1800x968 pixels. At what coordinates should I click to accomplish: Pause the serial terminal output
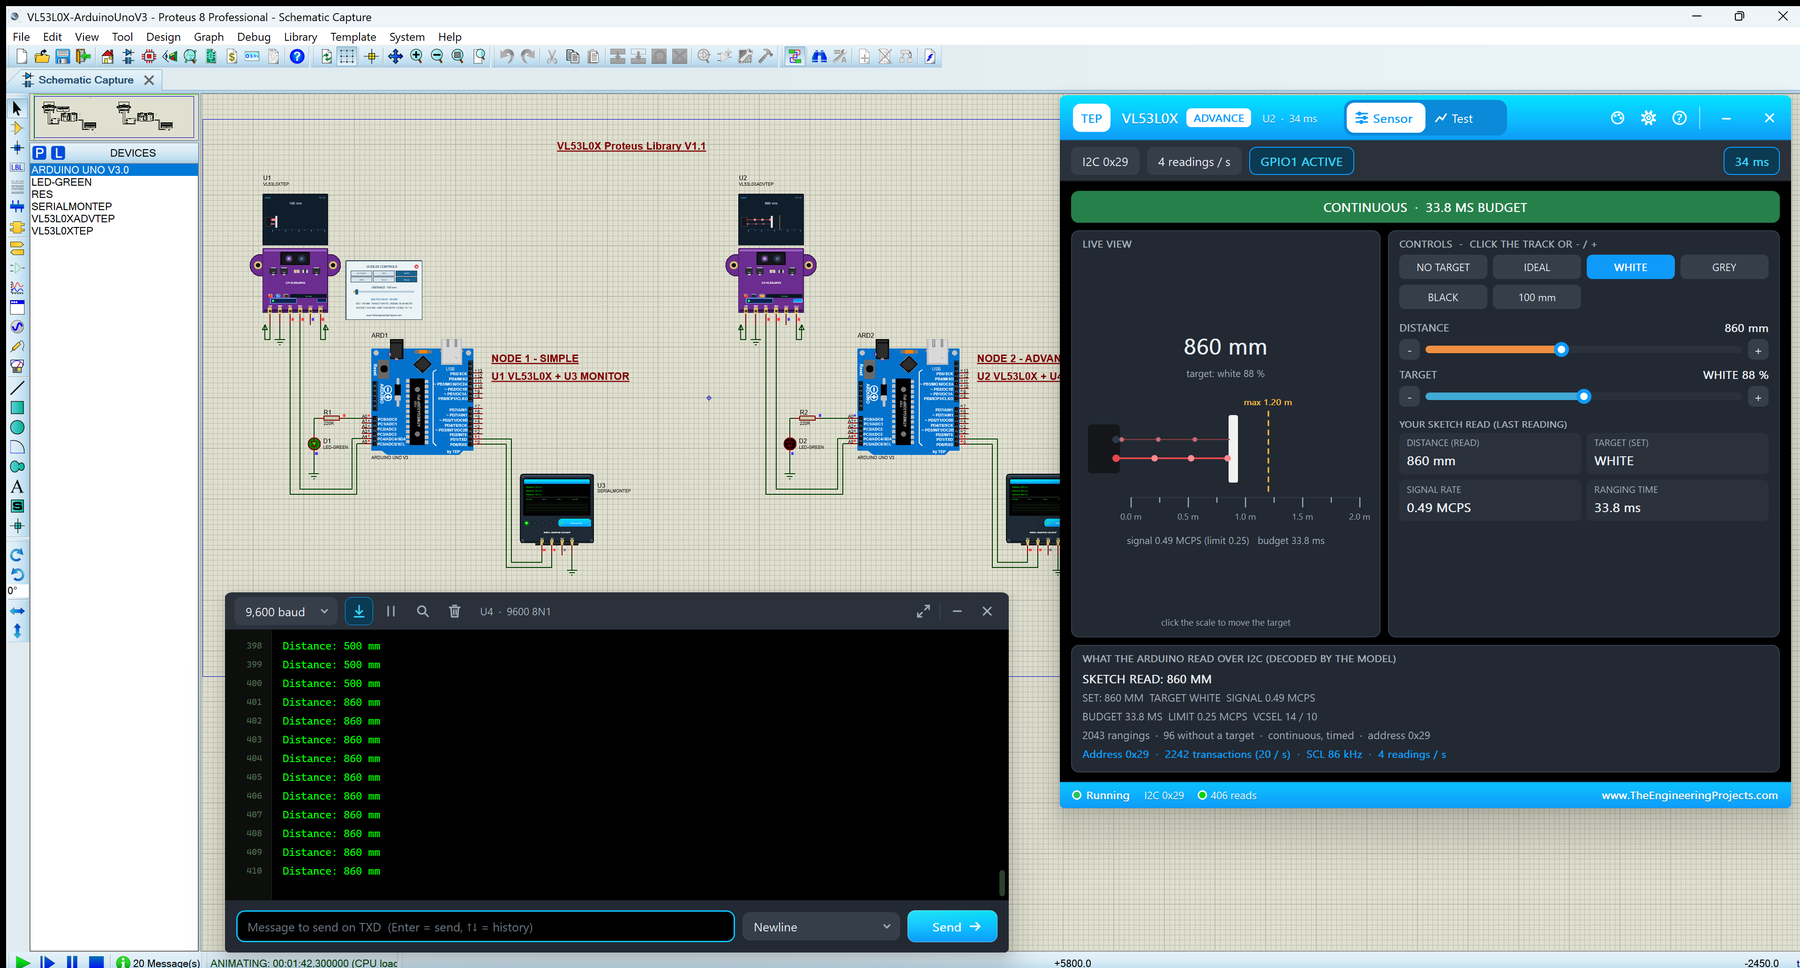(391, 611)
